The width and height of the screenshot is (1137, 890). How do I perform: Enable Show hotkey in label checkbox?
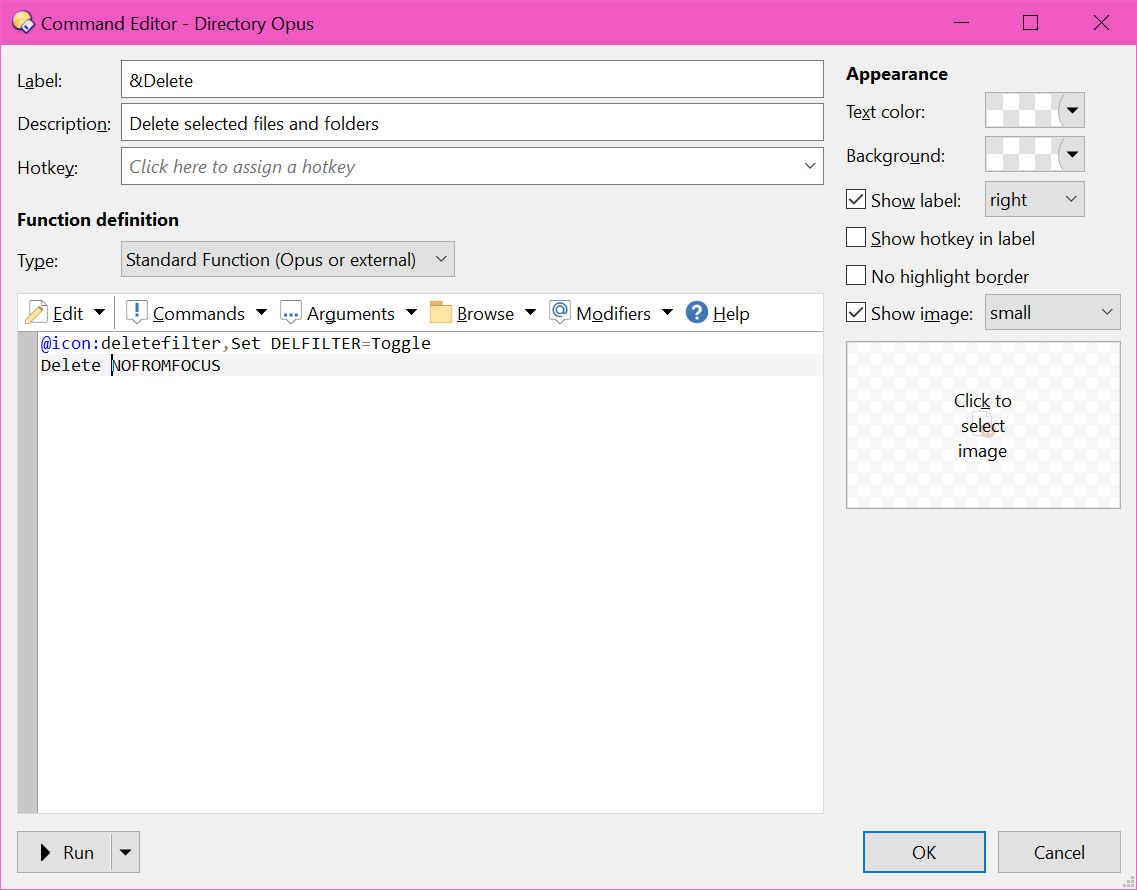[x=856, y=238]
